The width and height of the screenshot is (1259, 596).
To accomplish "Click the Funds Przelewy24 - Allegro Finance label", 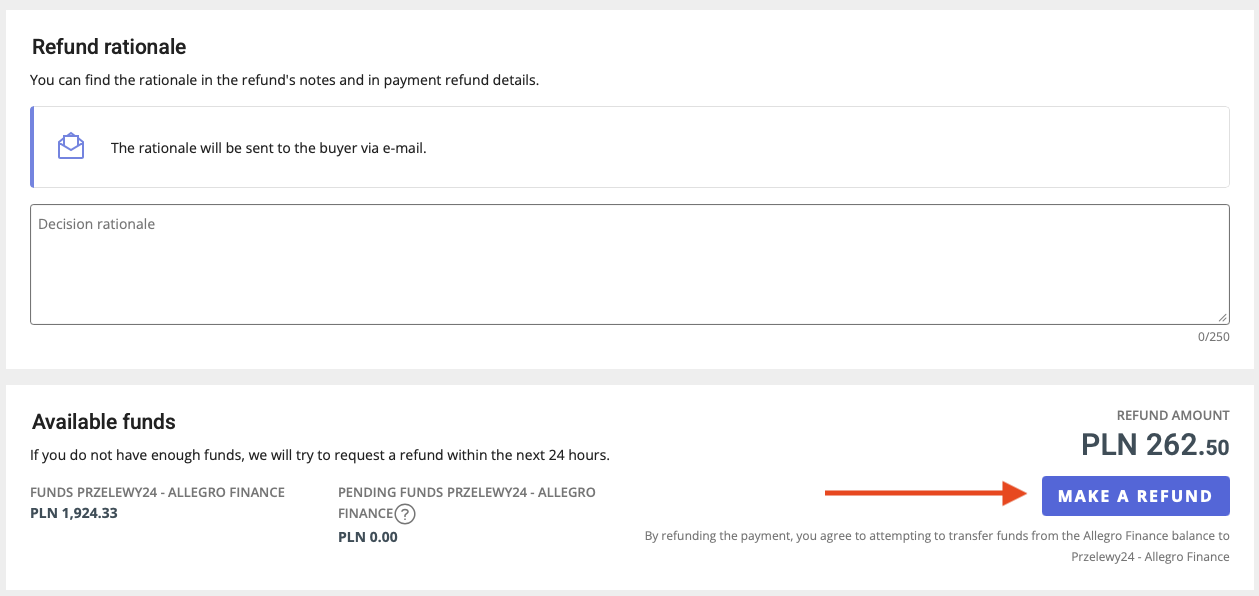I will click(x=158, y=492).
